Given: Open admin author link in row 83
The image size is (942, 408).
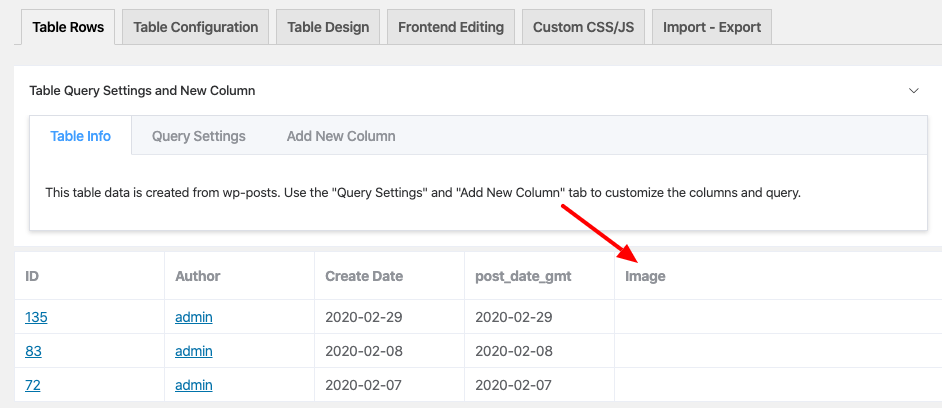Looking at the screenshot, I should click(194, 351).
